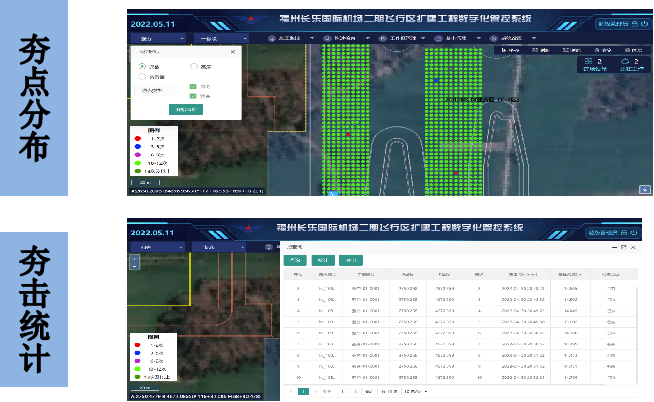
Task: Close the small filter popup with the X
Action: tap(234, 50)
